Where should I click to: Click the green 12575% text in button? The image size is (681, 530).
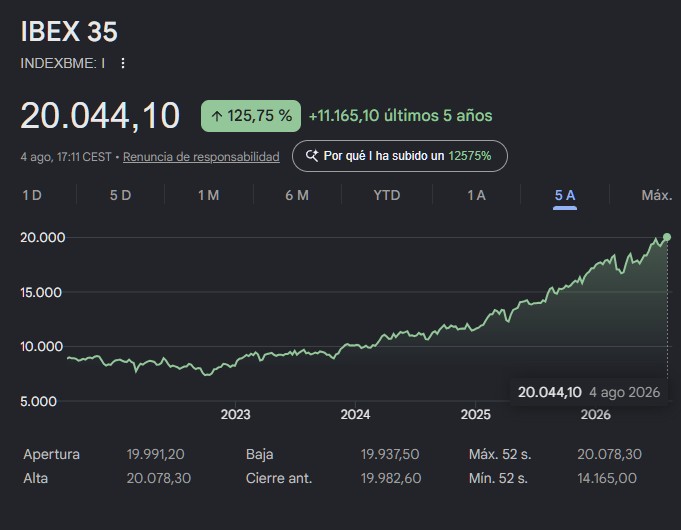469,156
